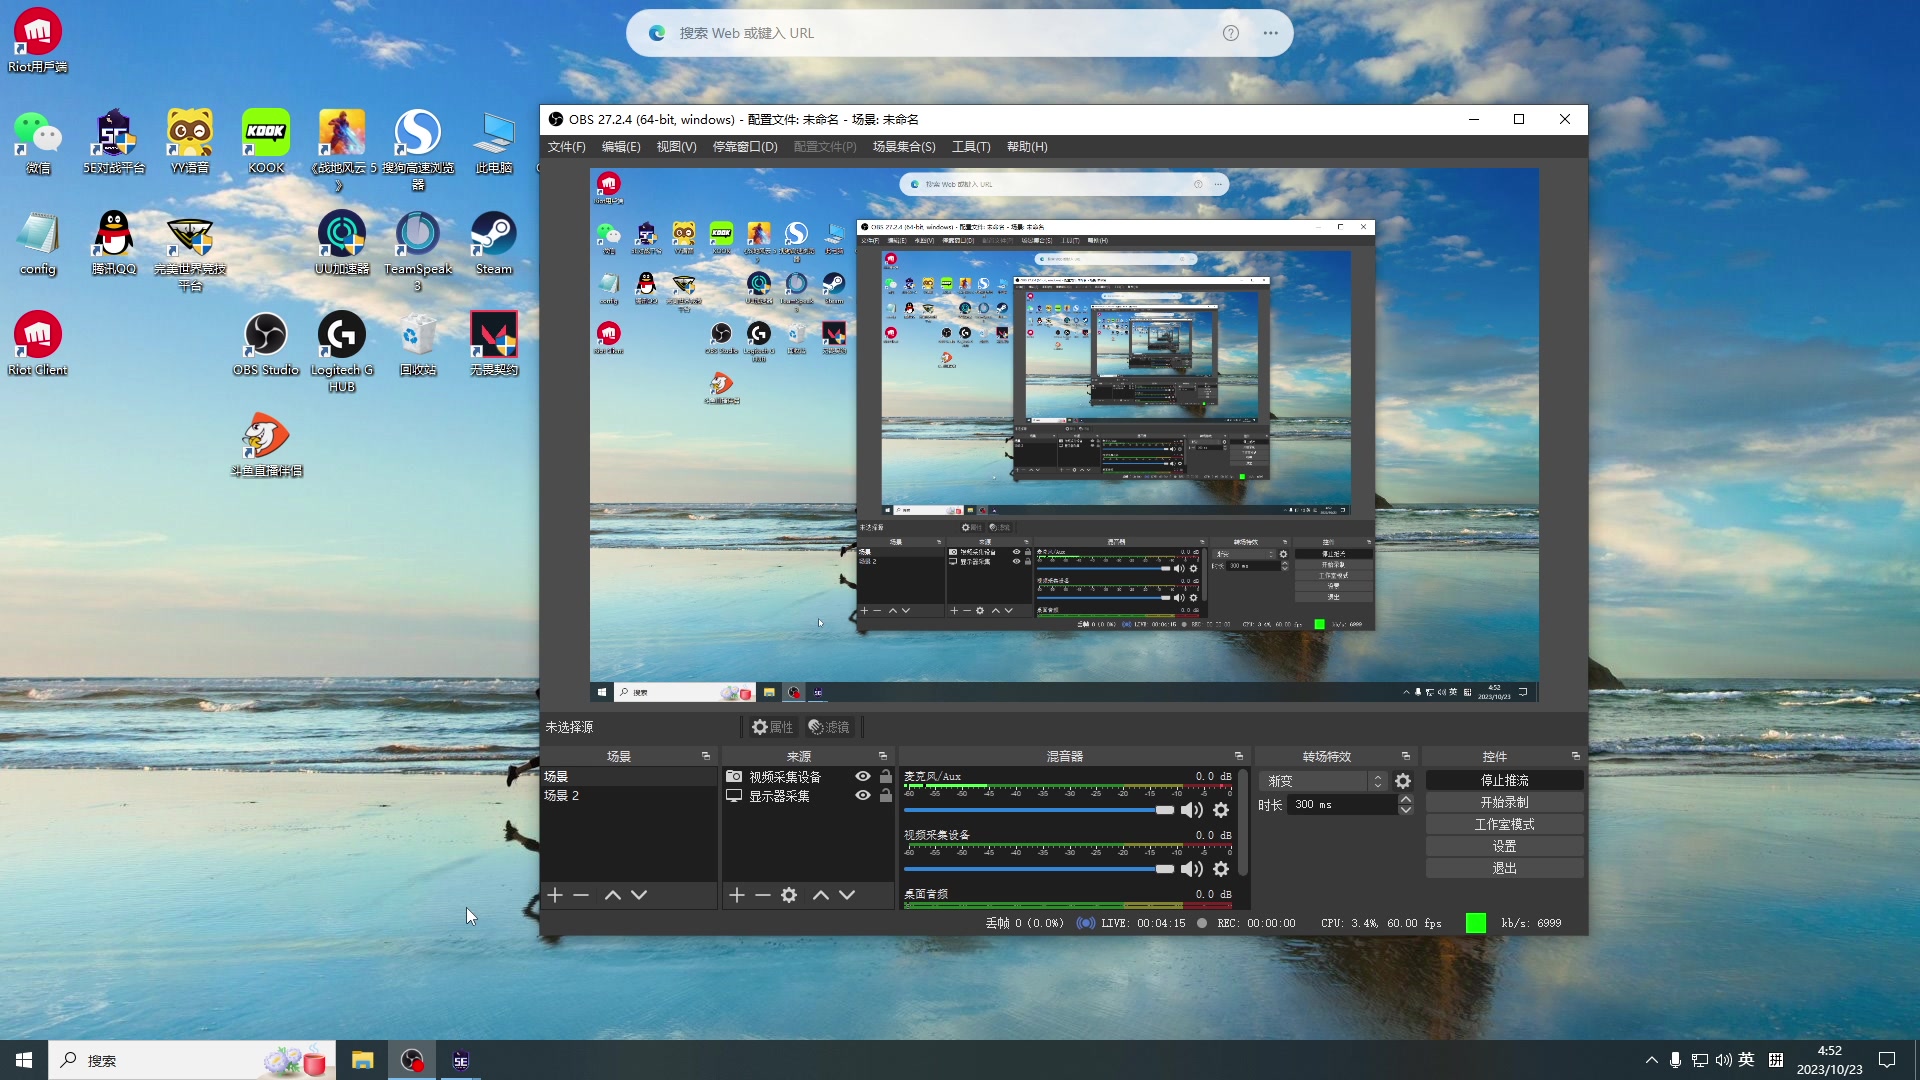Adjust 麦克风/Aux volume slider

click(1039, 810)
